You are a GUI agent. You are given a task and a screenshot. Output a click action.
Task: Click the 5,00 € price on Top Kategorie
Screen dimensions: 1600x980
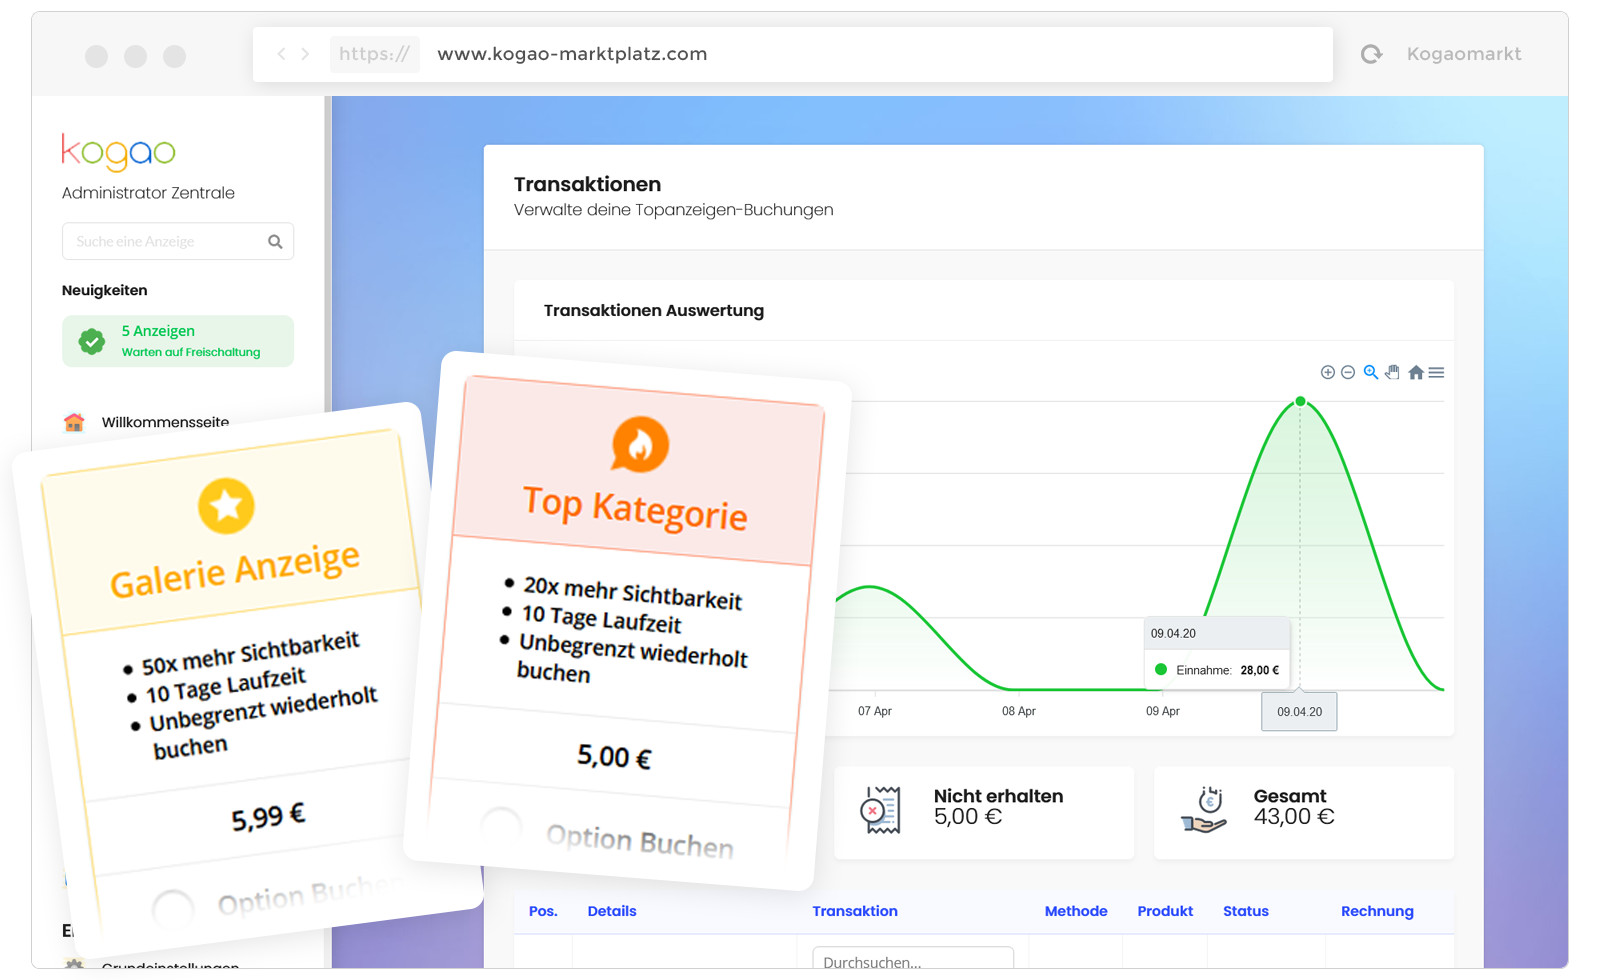click(614, 757)
